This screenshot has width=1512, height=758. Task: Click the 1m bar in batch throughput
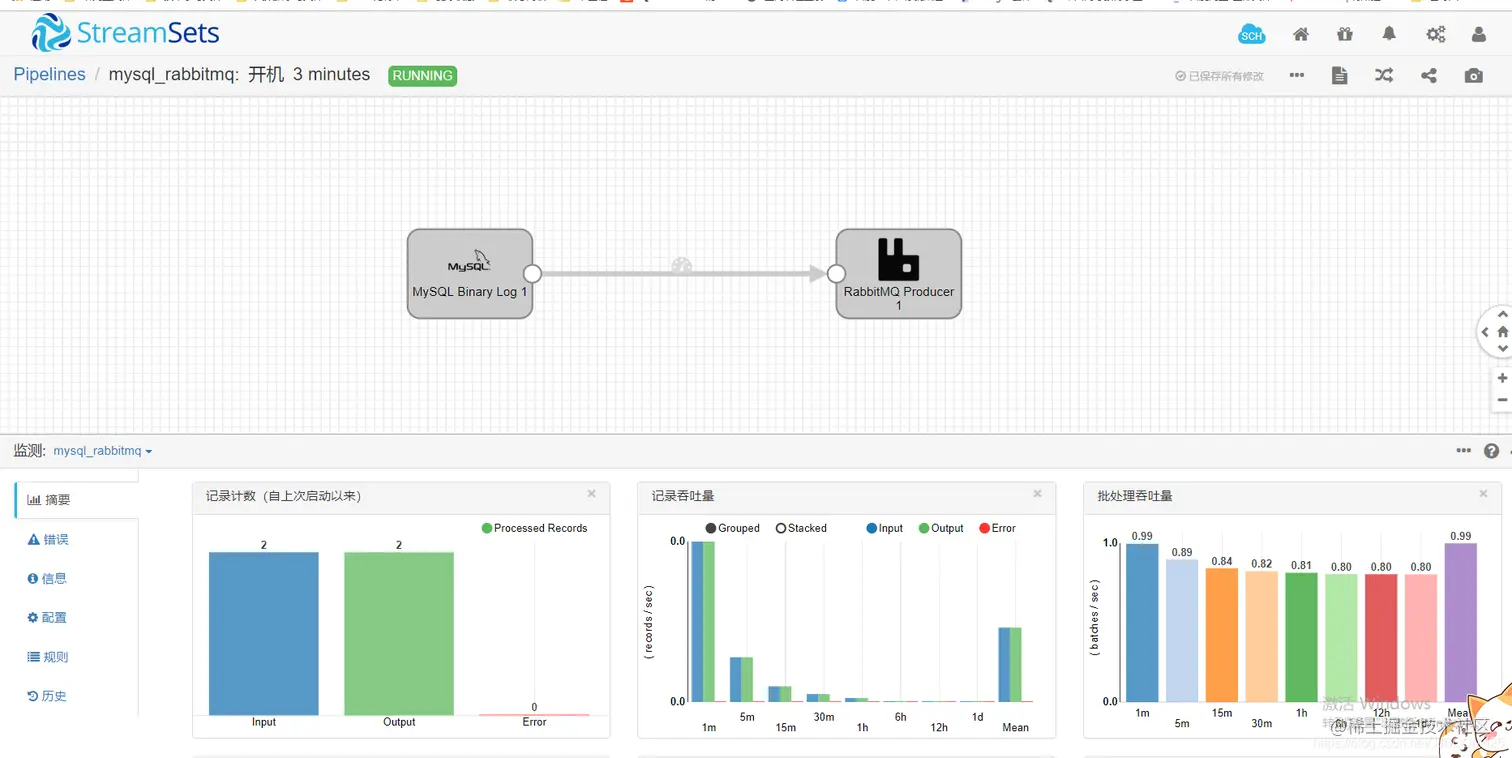1142,623
